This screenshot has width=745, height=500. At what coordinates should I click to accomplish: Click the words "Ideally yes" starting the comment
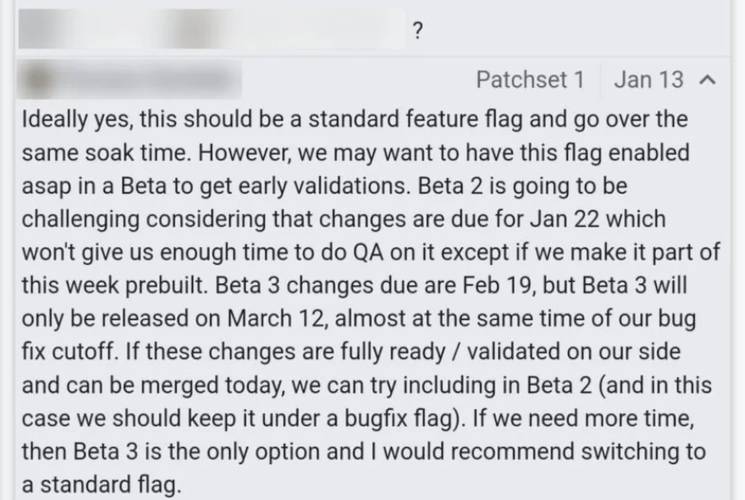[77, 119]
